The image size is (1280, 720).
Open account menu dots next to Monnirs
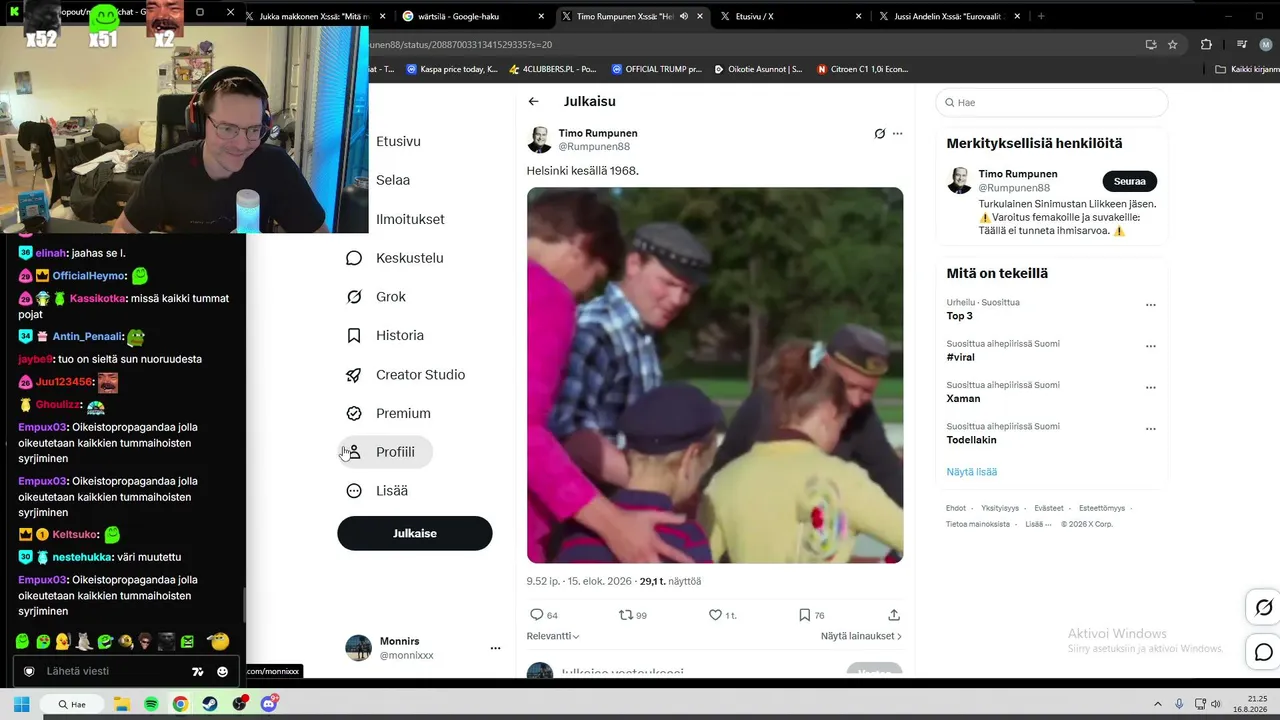tap(495, 648)
